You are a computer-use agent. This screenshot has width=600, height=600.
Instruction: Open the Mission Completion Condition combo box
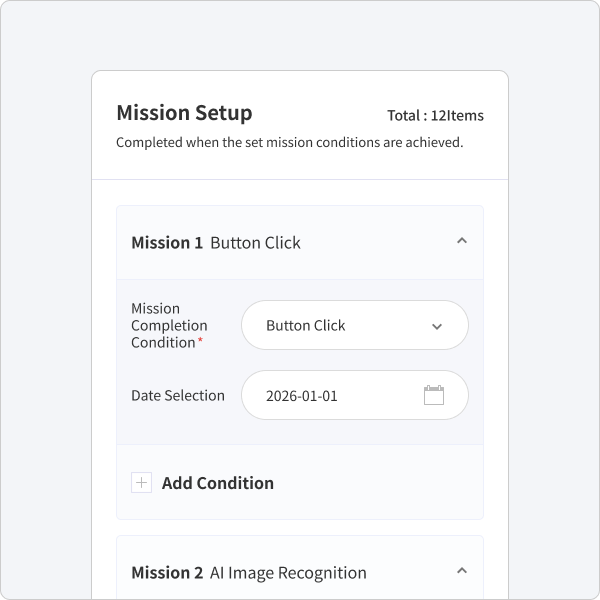coord(355,325)
